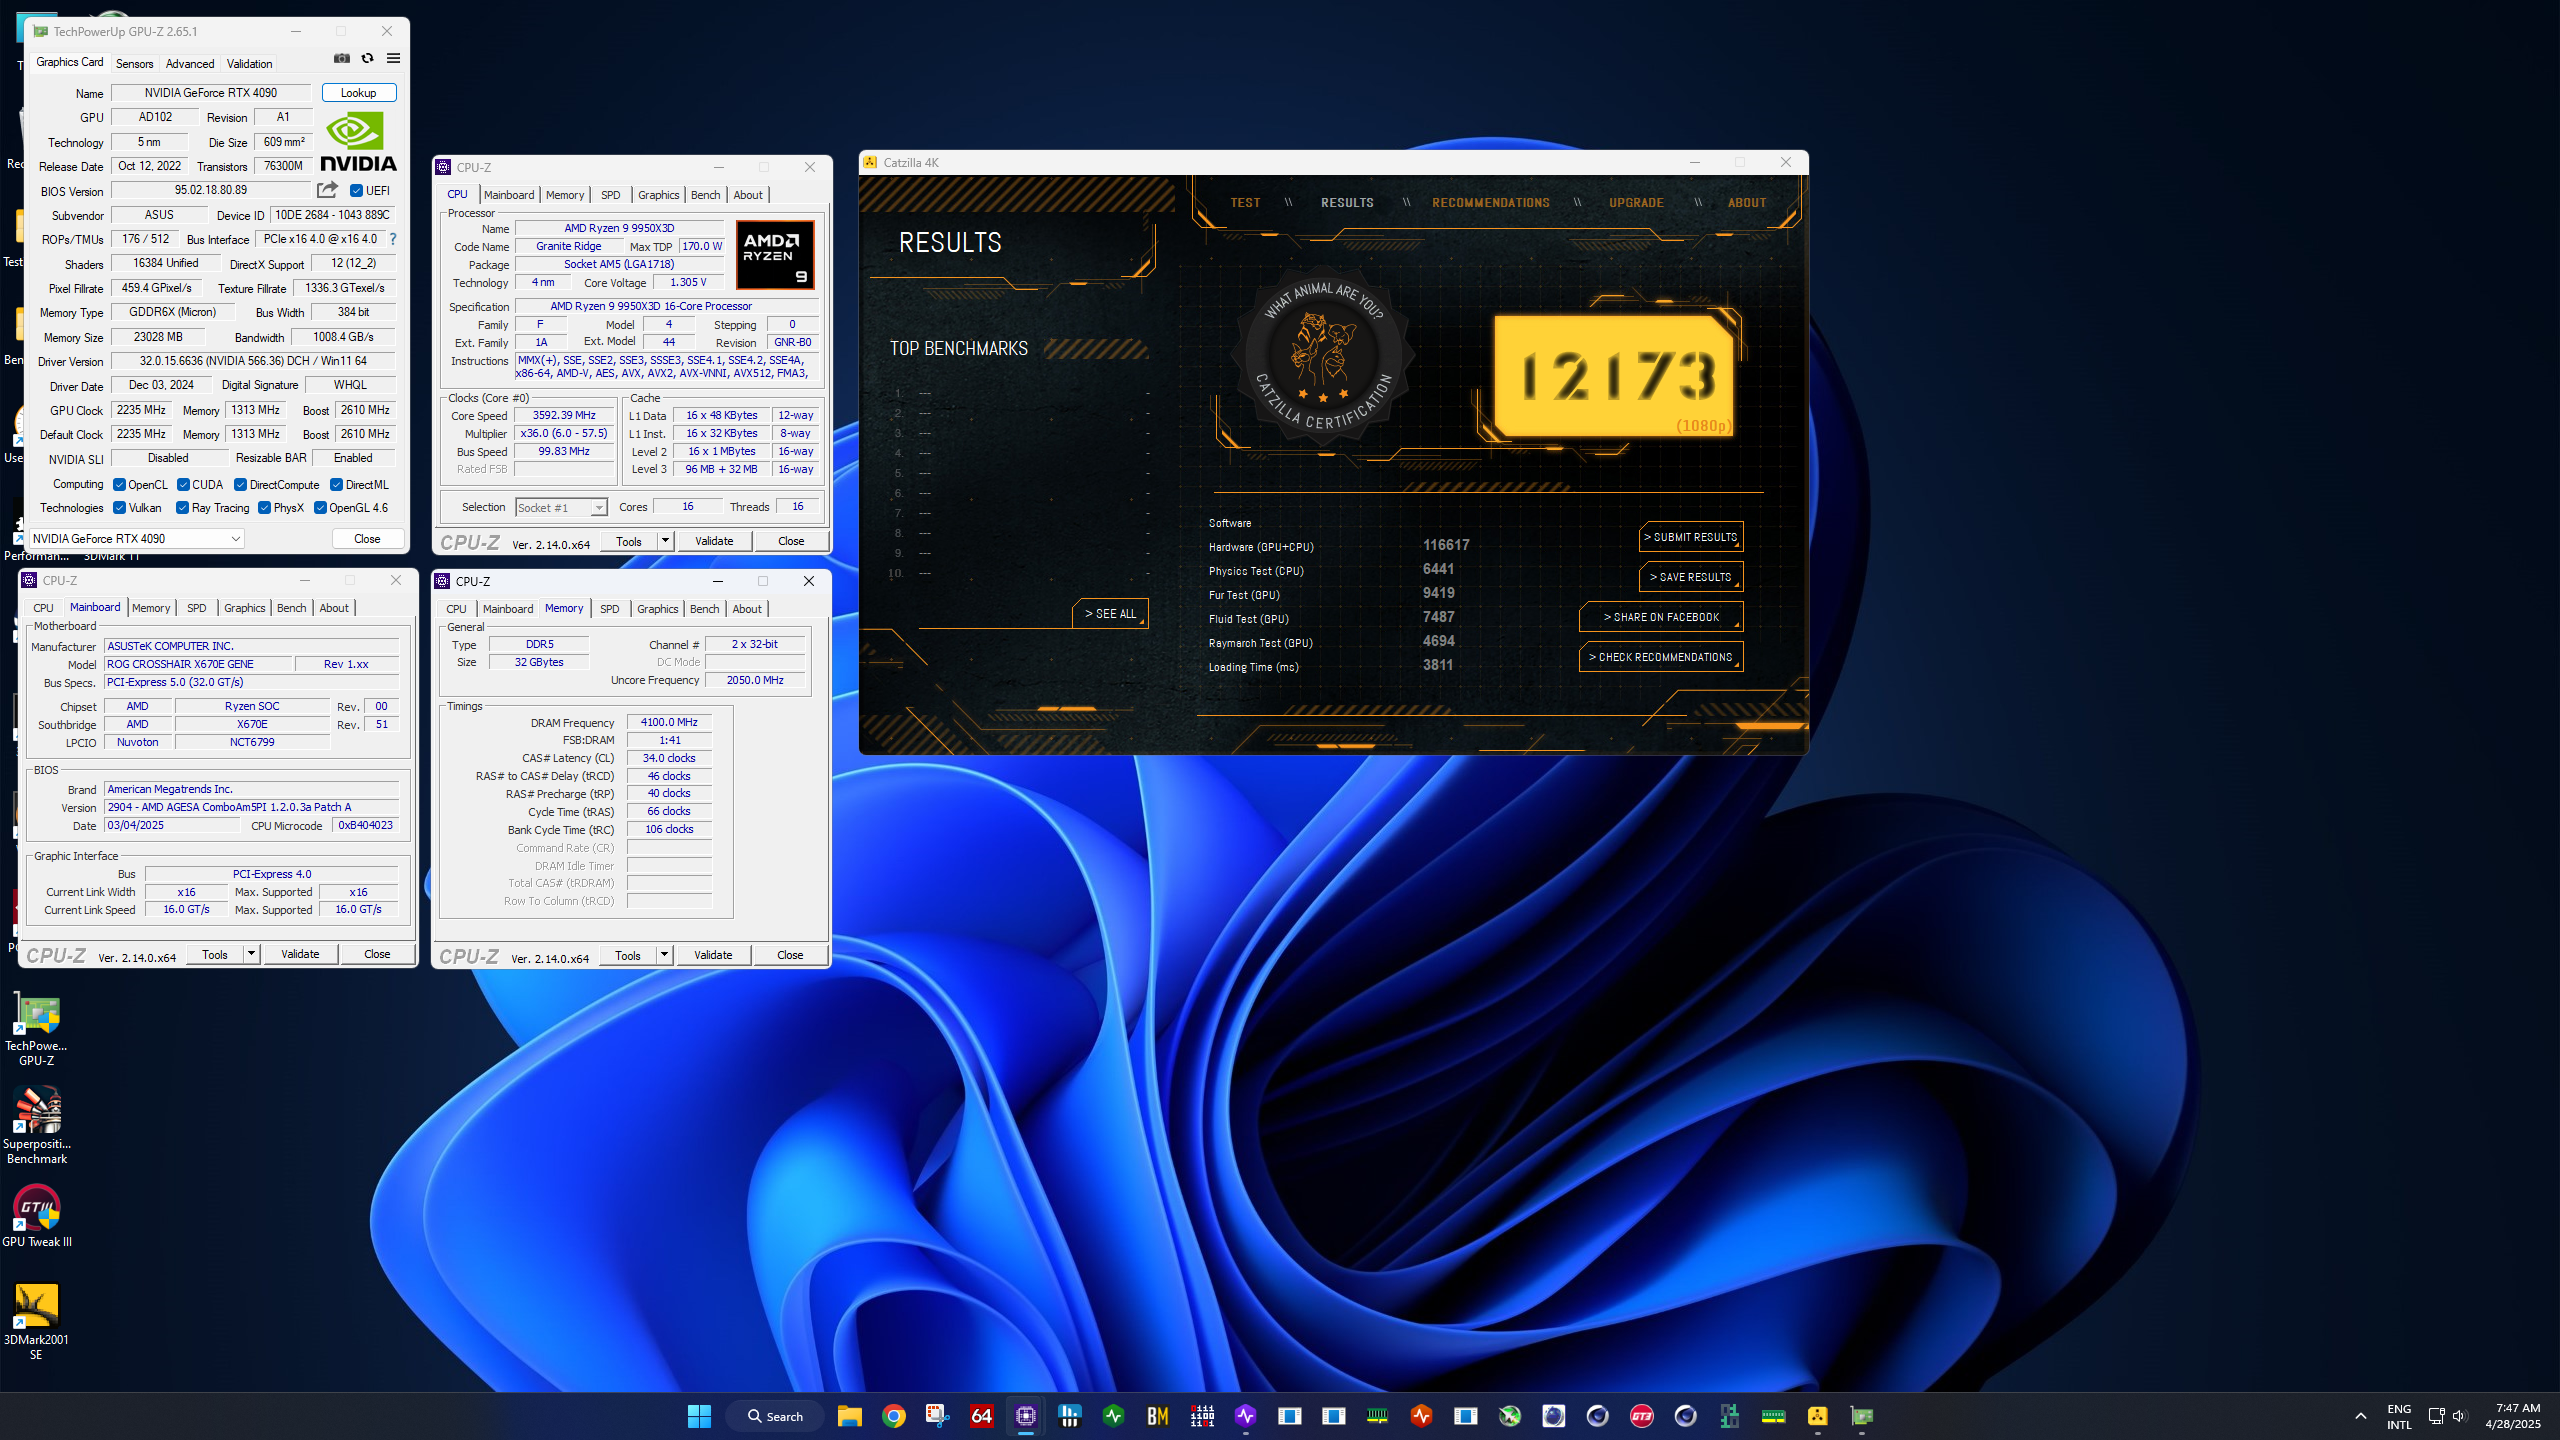Toggle the OpenCL checkbox
This screenshot has height=1440, width=2560.
119,485
